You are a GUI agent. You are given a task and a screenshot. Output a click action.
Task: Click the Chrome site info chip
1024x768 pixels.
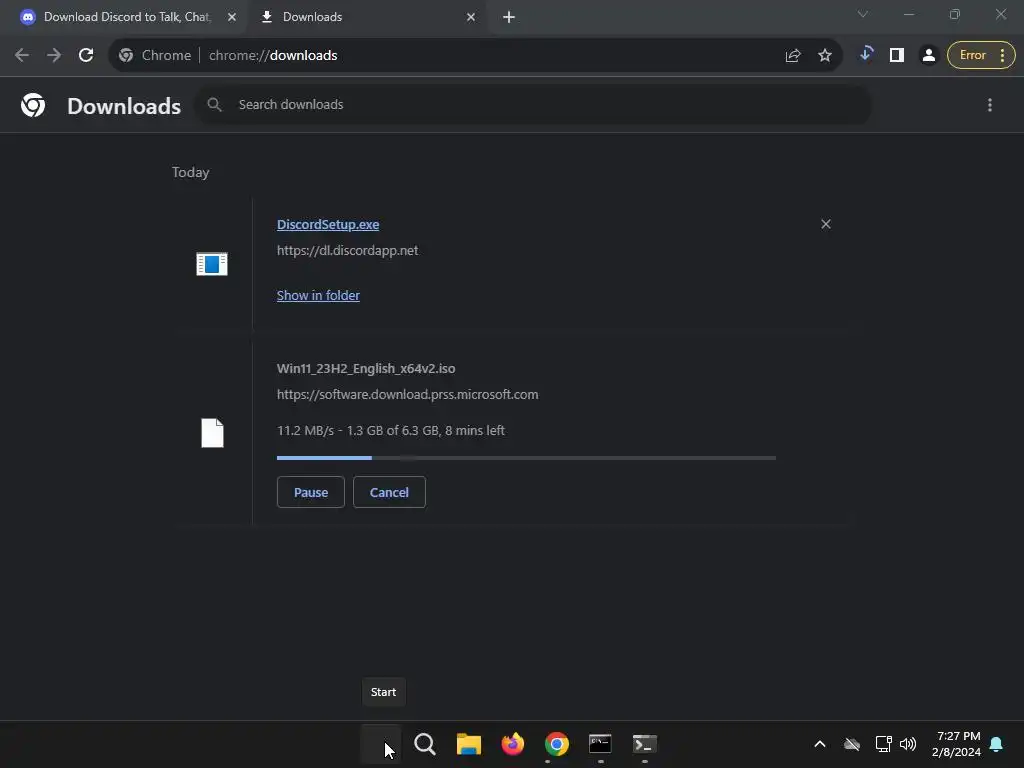[155, 56]
